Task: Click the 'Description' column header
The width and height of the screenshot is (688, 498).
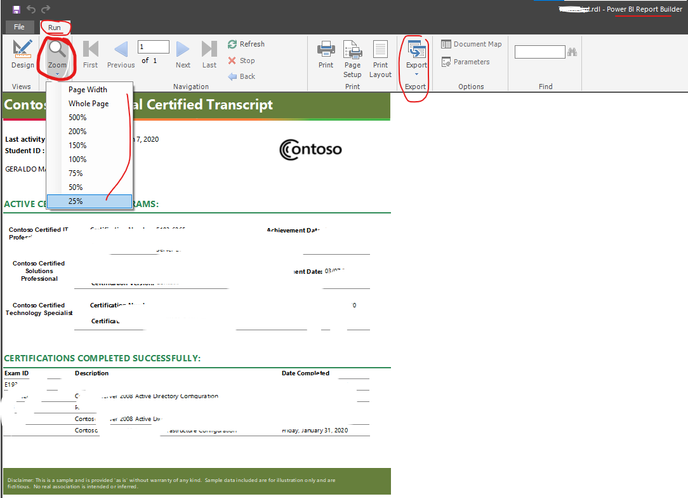Action: click(x=92, y=373)
